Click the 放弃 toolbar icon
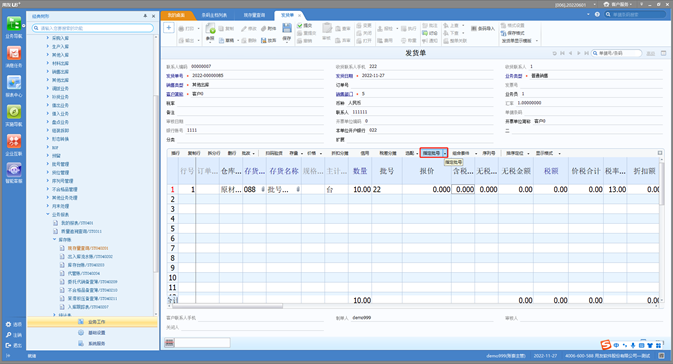Viewport: 673px width, 364px height. (264, 40)
